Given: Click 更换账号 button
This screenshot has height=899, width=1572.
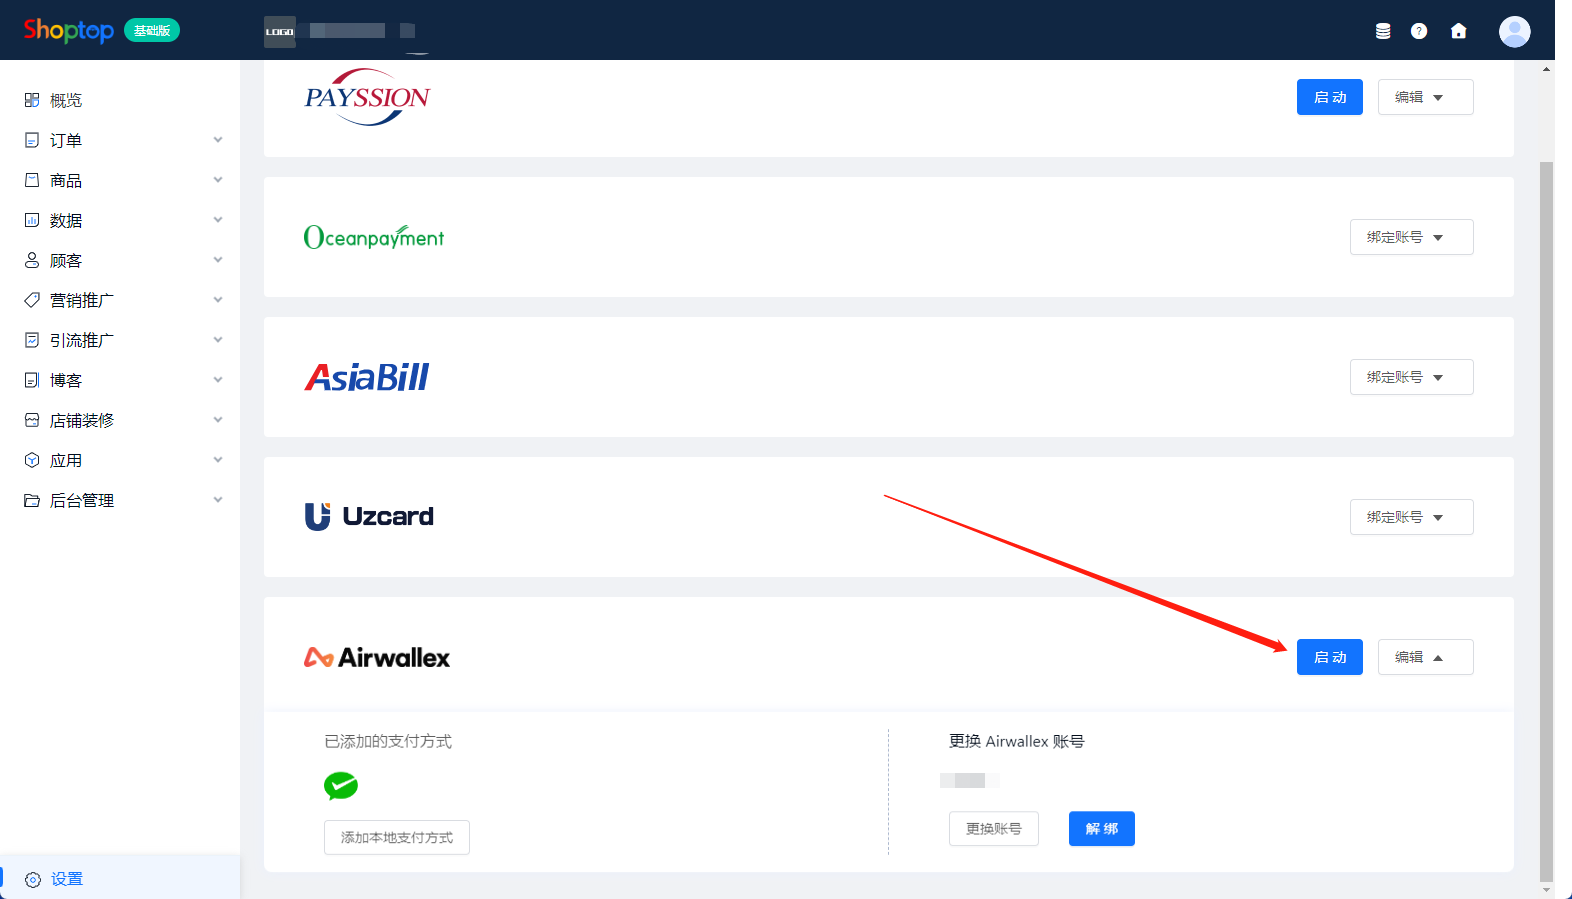Looking at the screenshot, I should 994,828.
